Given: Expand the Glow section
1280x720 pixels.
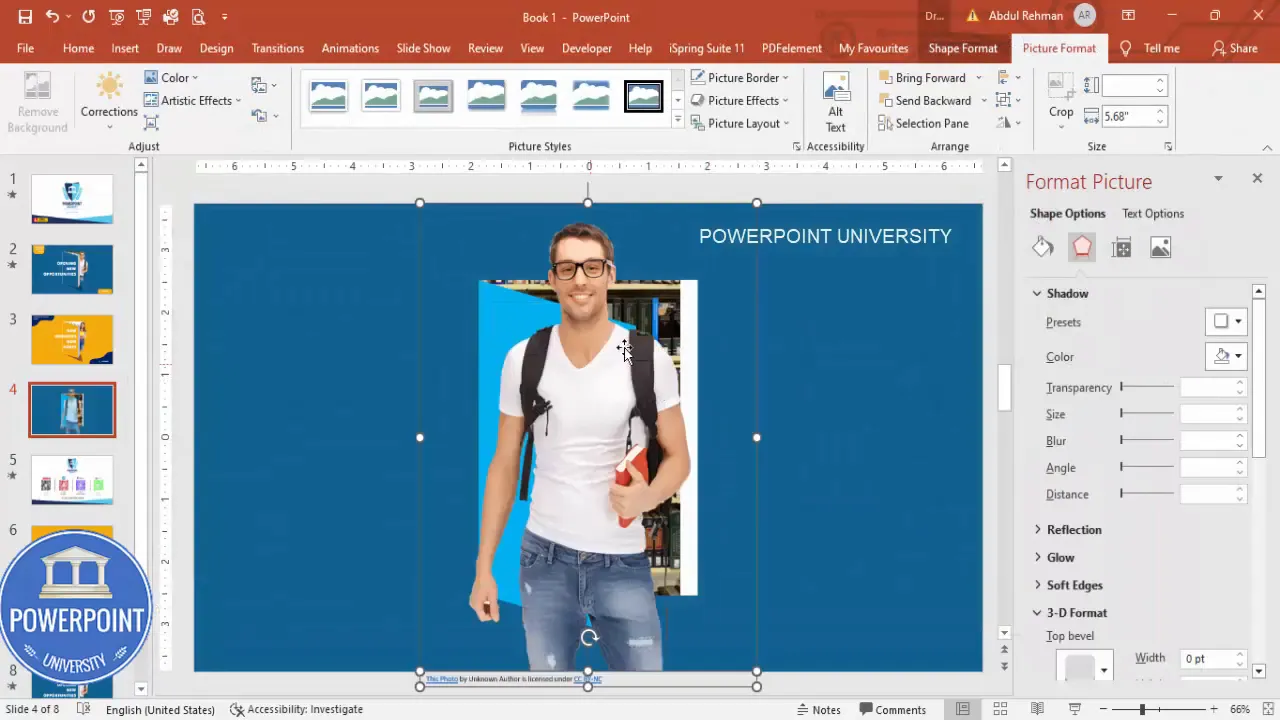Looking at the screenshot, I should tap(1053, 557).
